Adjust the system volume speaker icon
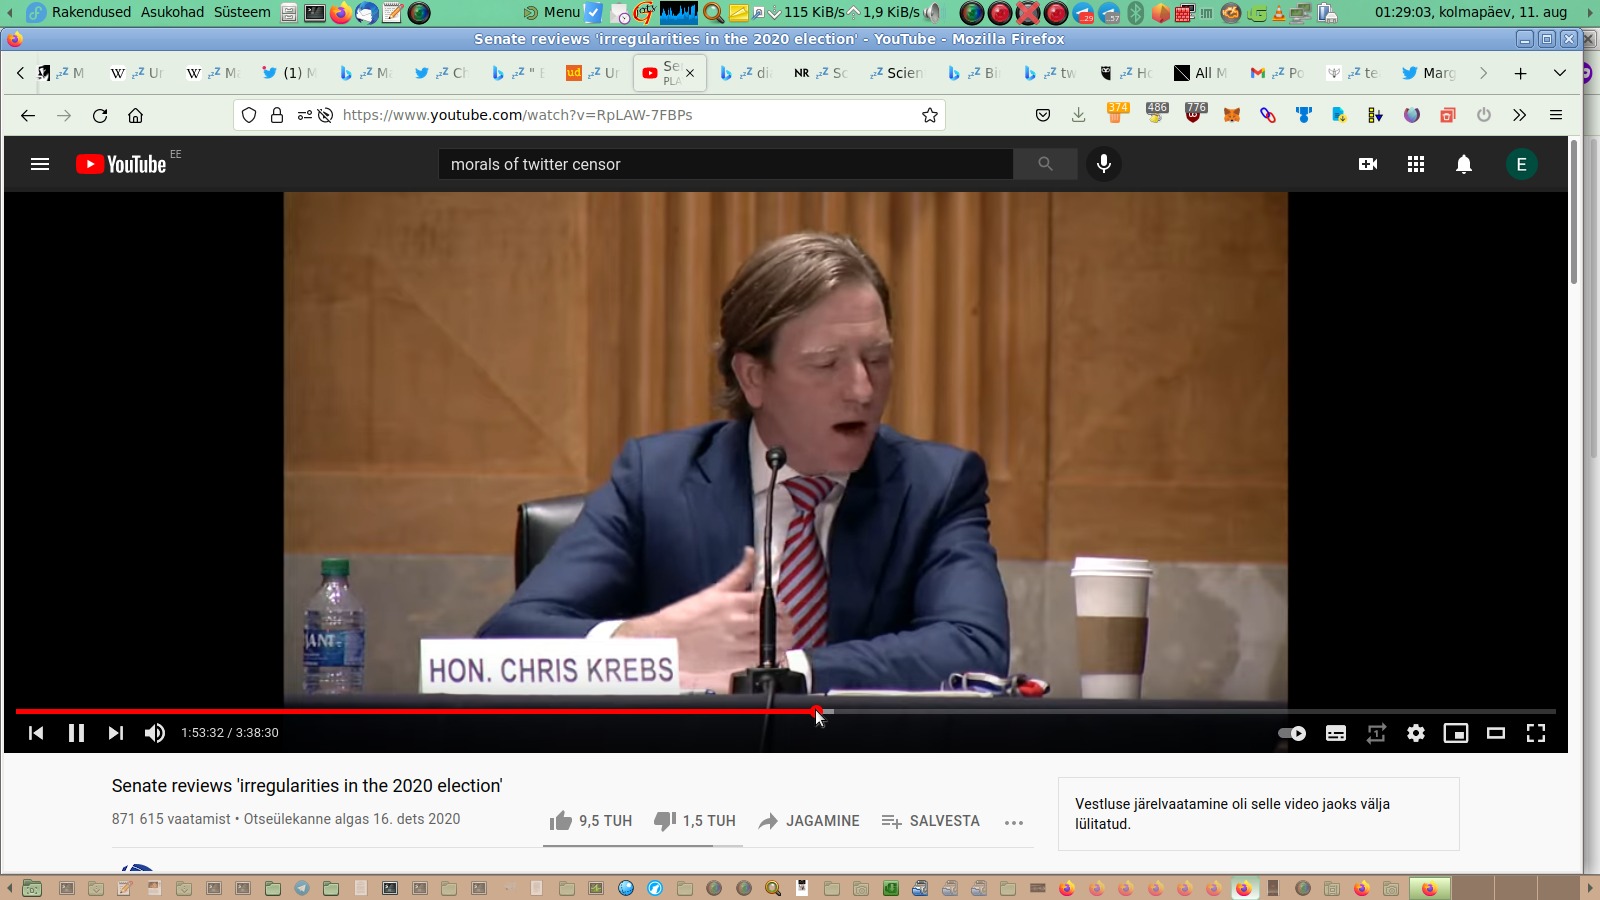This screenshot has width=1600, height=900. click(x=933, y=12)
